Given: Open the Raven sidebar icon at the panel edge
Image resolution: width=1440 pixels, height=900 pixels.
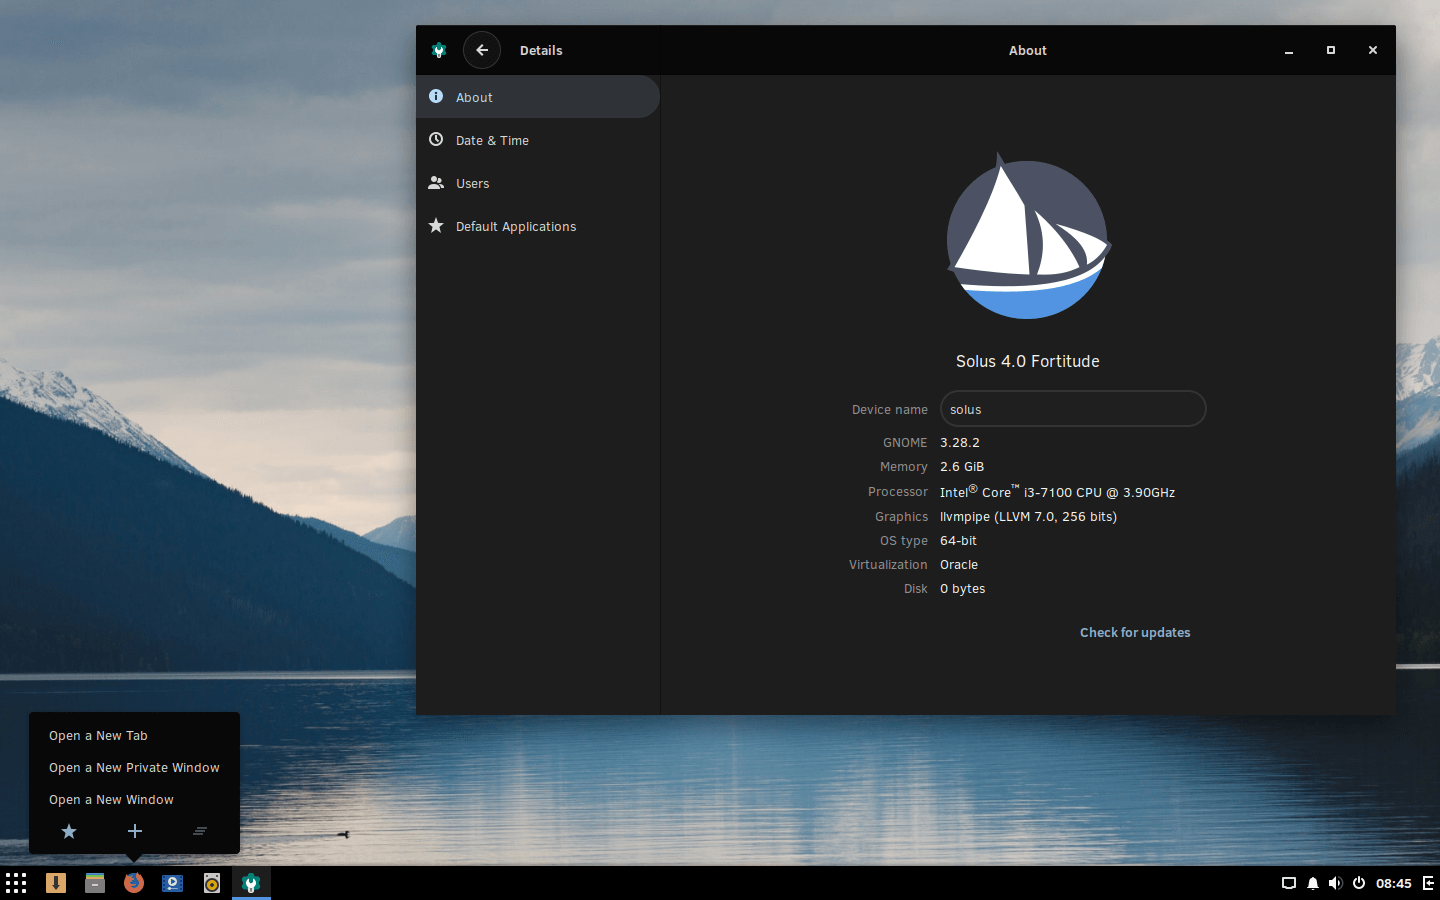Looking at the screenshot, I should point(1428,883).
